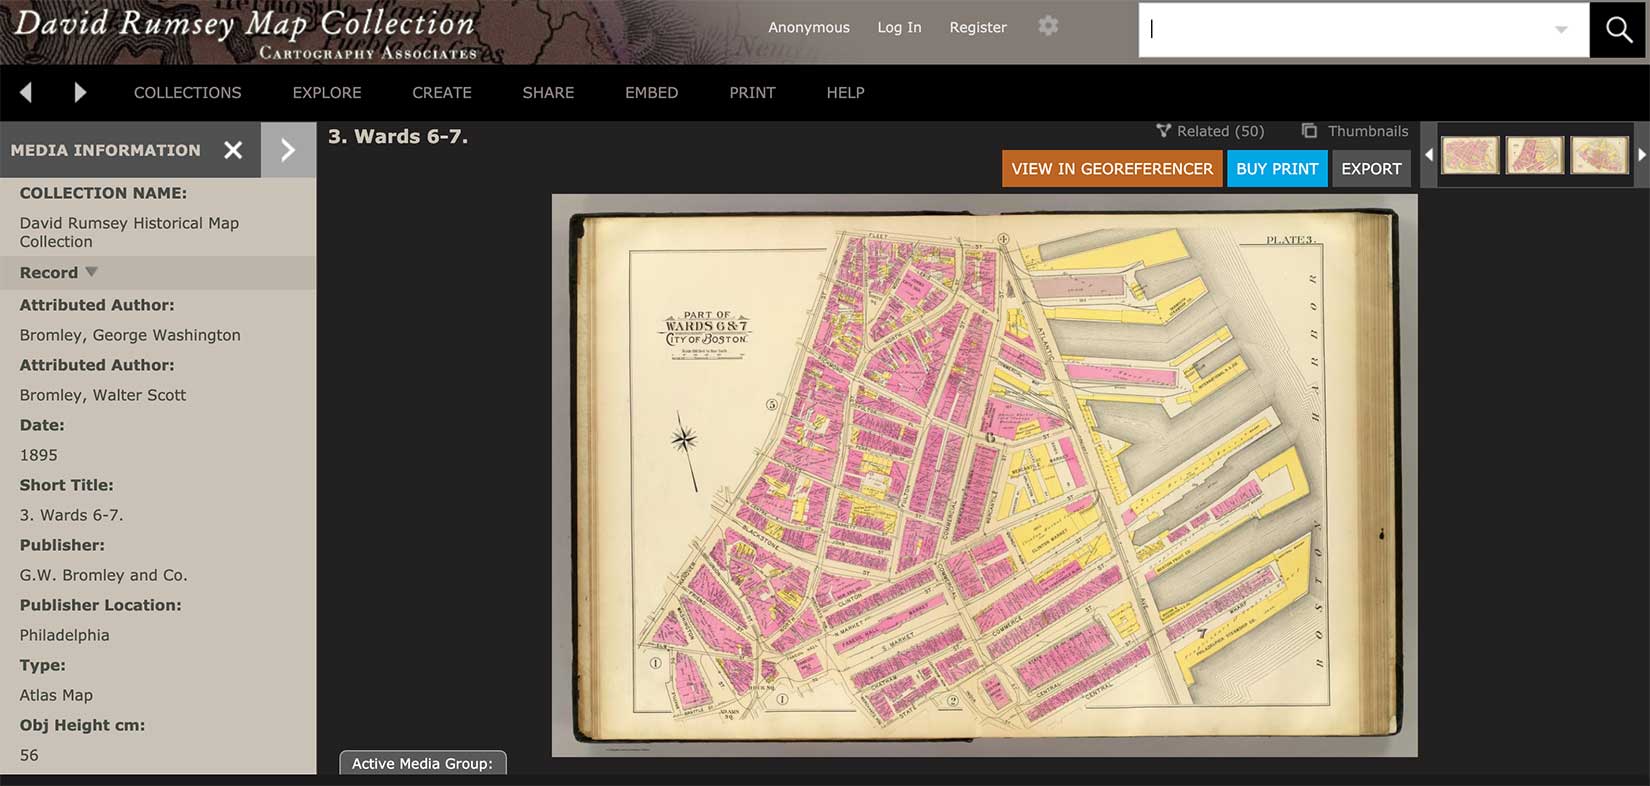Click the Buy Print button
The height and width of the screenshot is (786, 1650).
click(x=1277, y=169)
